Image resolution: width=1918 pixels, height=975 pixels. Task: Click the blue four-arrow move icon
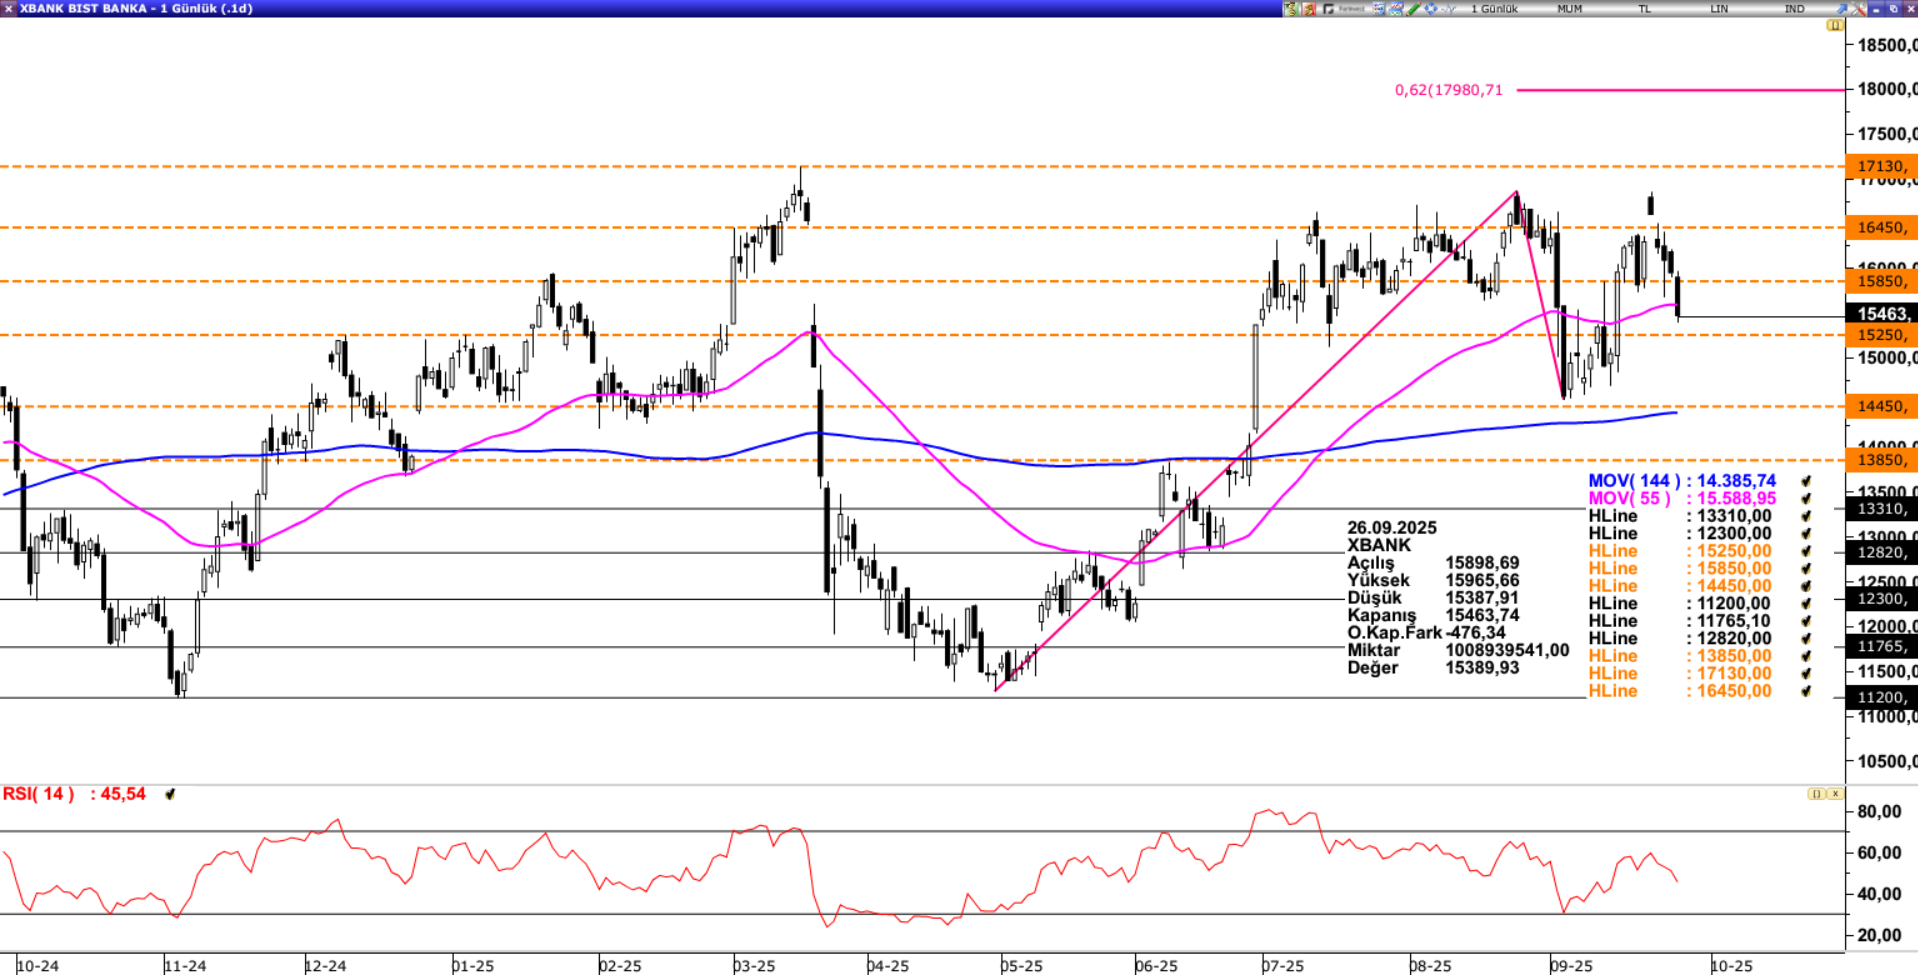click(x=1431, y=8)
